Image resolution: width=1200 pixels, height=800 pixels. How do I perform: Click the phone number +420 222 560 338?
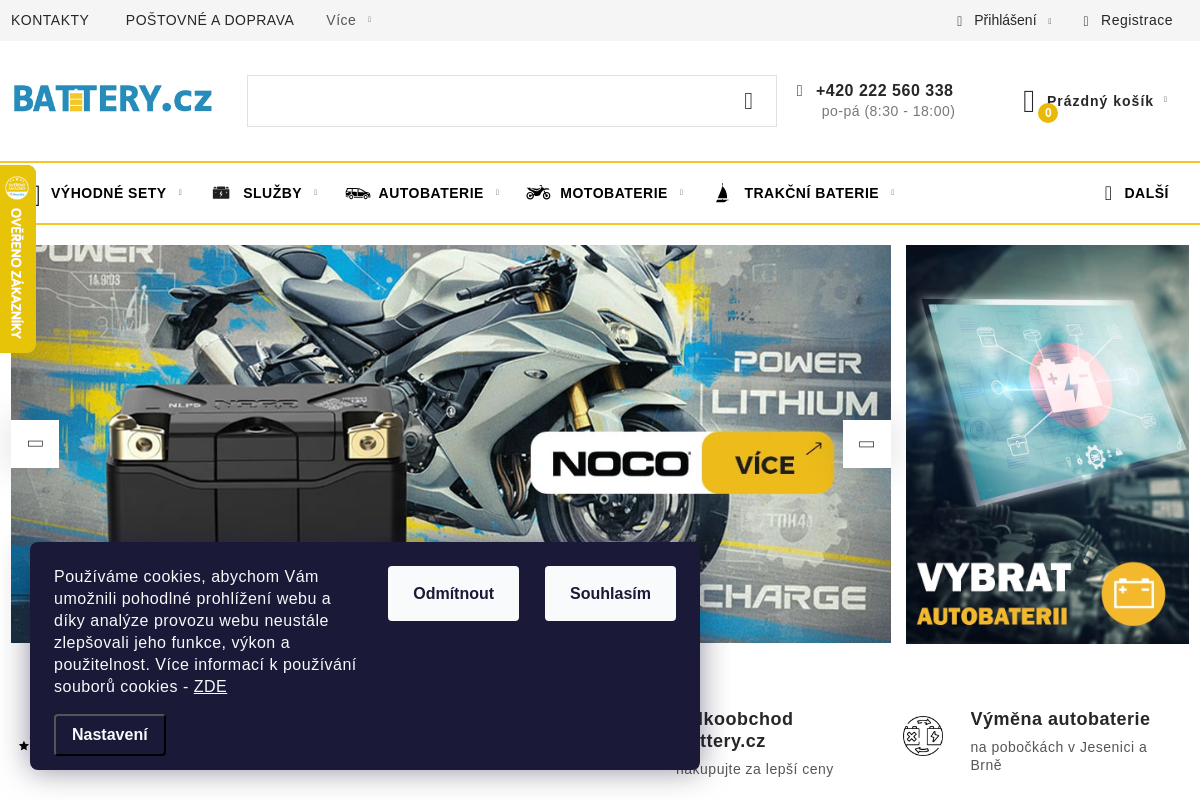coord(884,91)
